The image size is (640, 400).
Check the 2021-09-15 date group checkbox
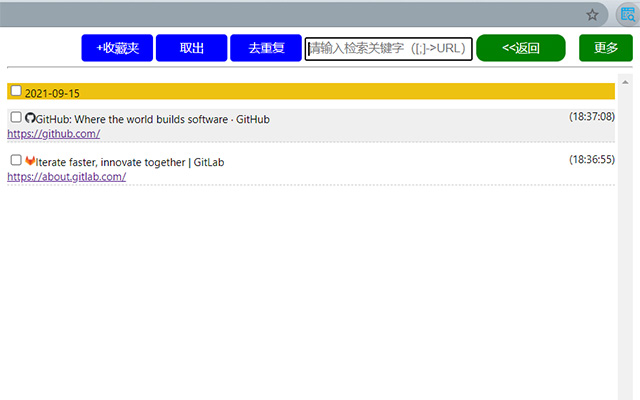coord(16,91)
